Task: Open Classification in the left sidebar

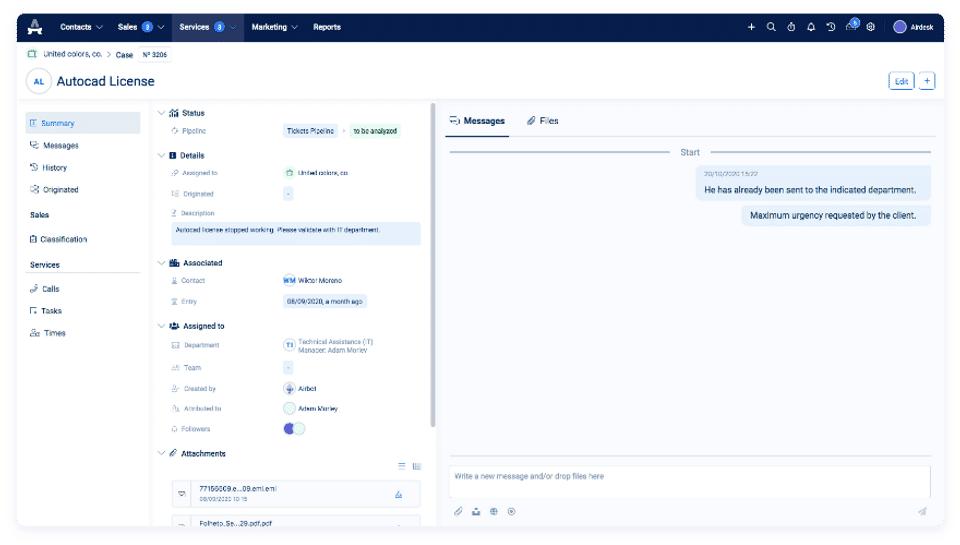Action: (x=59, y=239)
